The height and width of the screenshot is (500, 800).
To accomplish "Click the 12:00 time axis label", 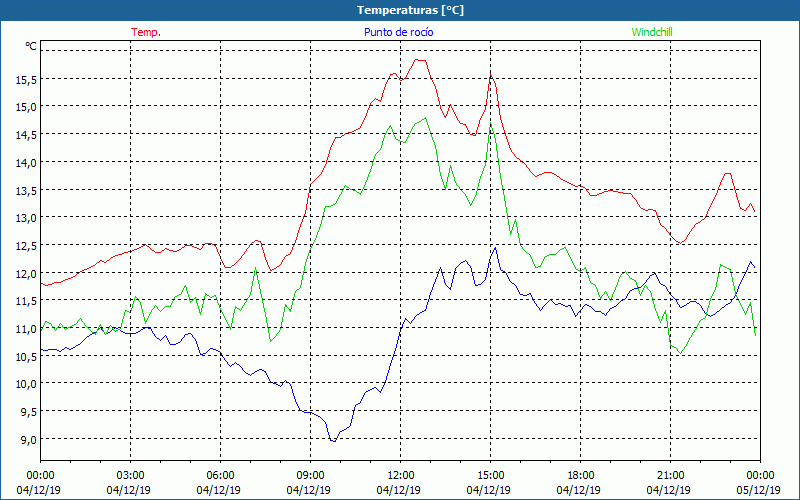I will pos(401,476).
